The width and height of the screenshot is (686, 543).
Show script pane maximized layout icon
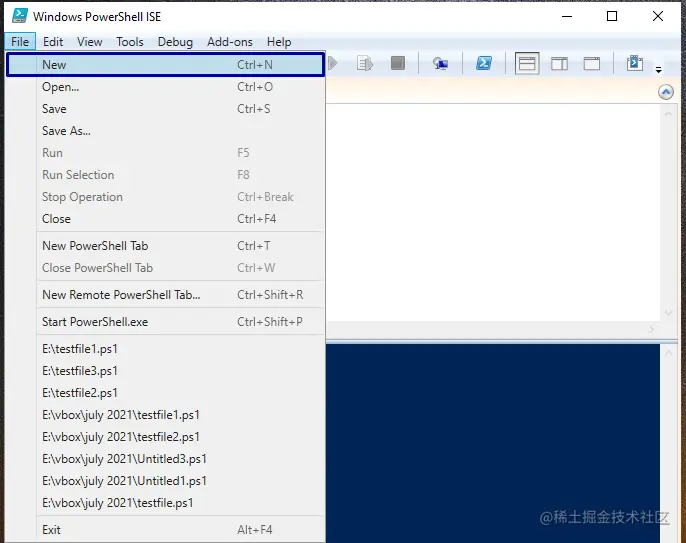(592, 64)
